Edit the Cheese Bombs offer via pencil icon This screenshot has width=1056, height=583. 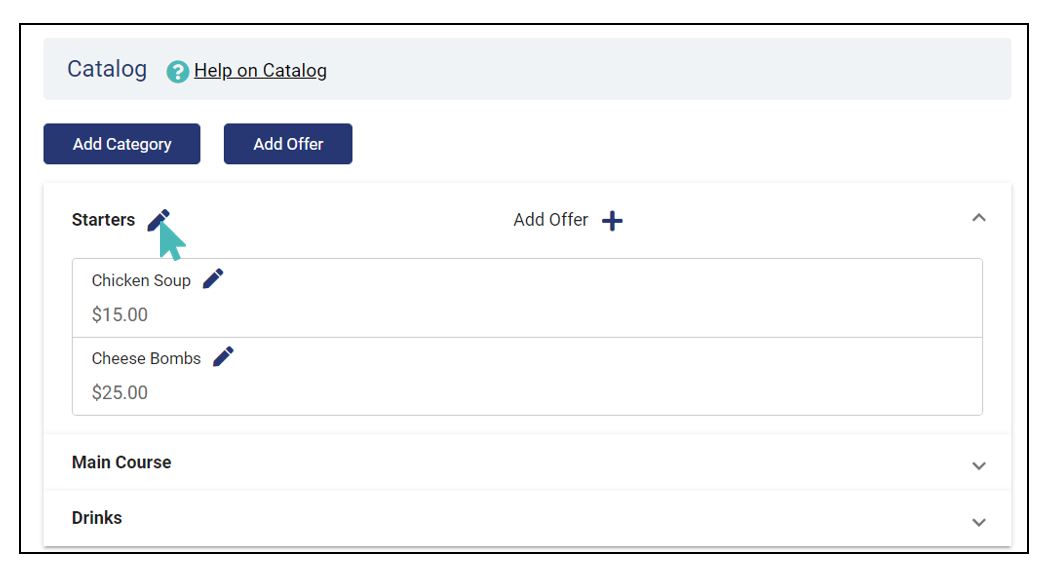pos(223,357)
